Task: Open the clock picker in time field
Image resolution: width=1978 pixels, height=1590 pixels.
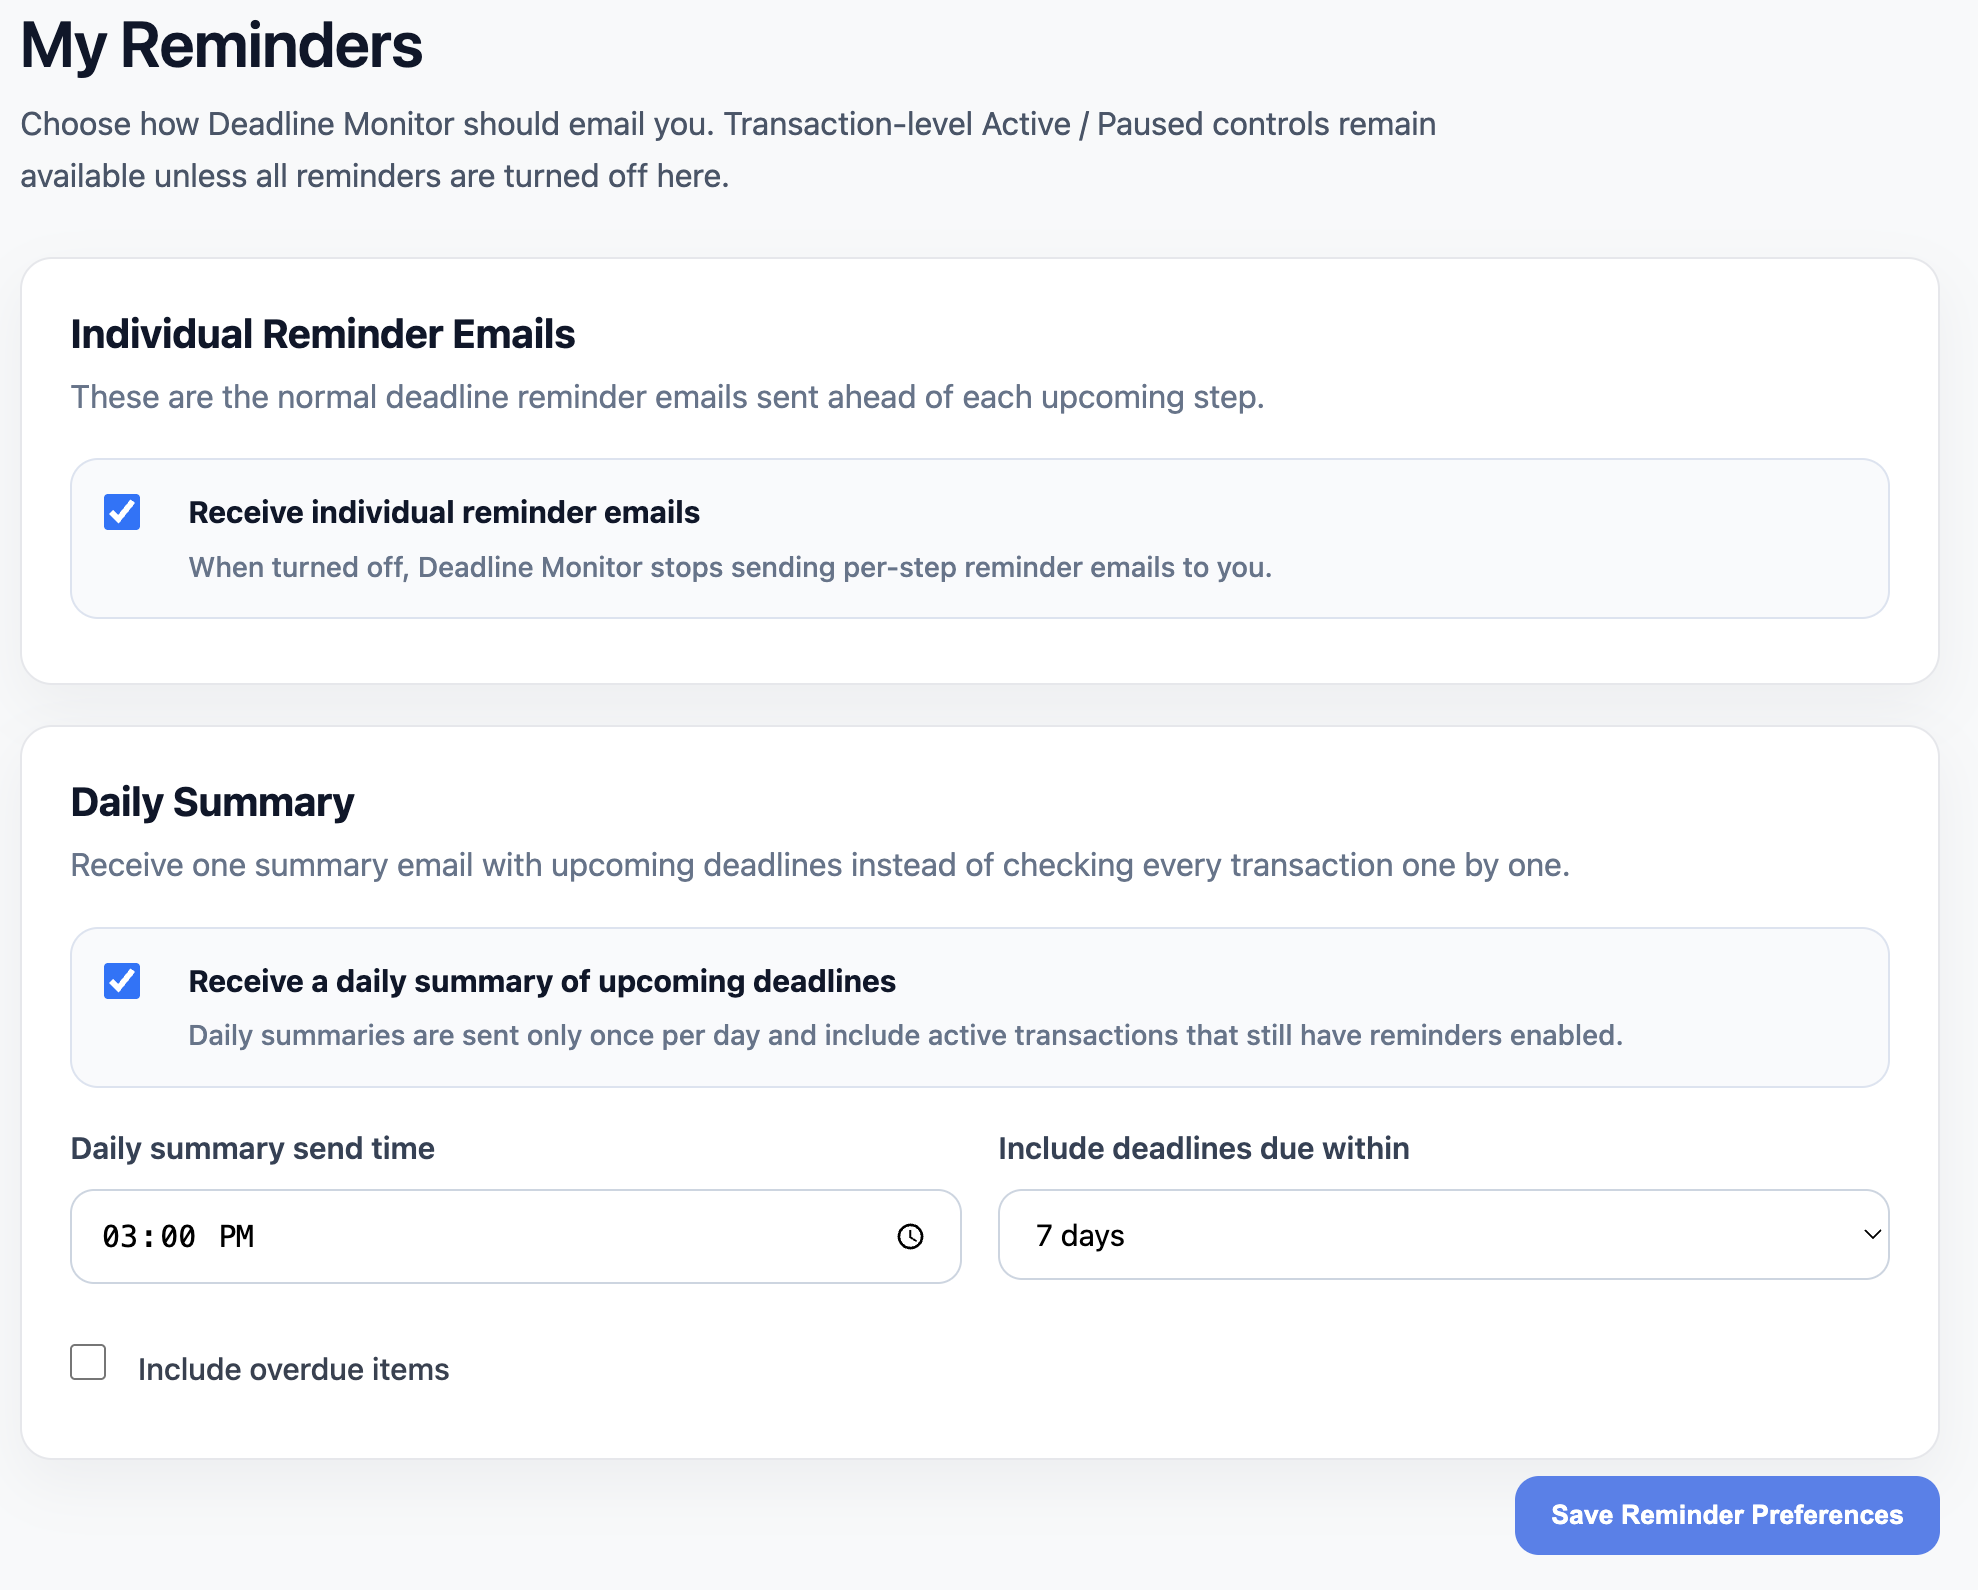Action: [910, 1237]
